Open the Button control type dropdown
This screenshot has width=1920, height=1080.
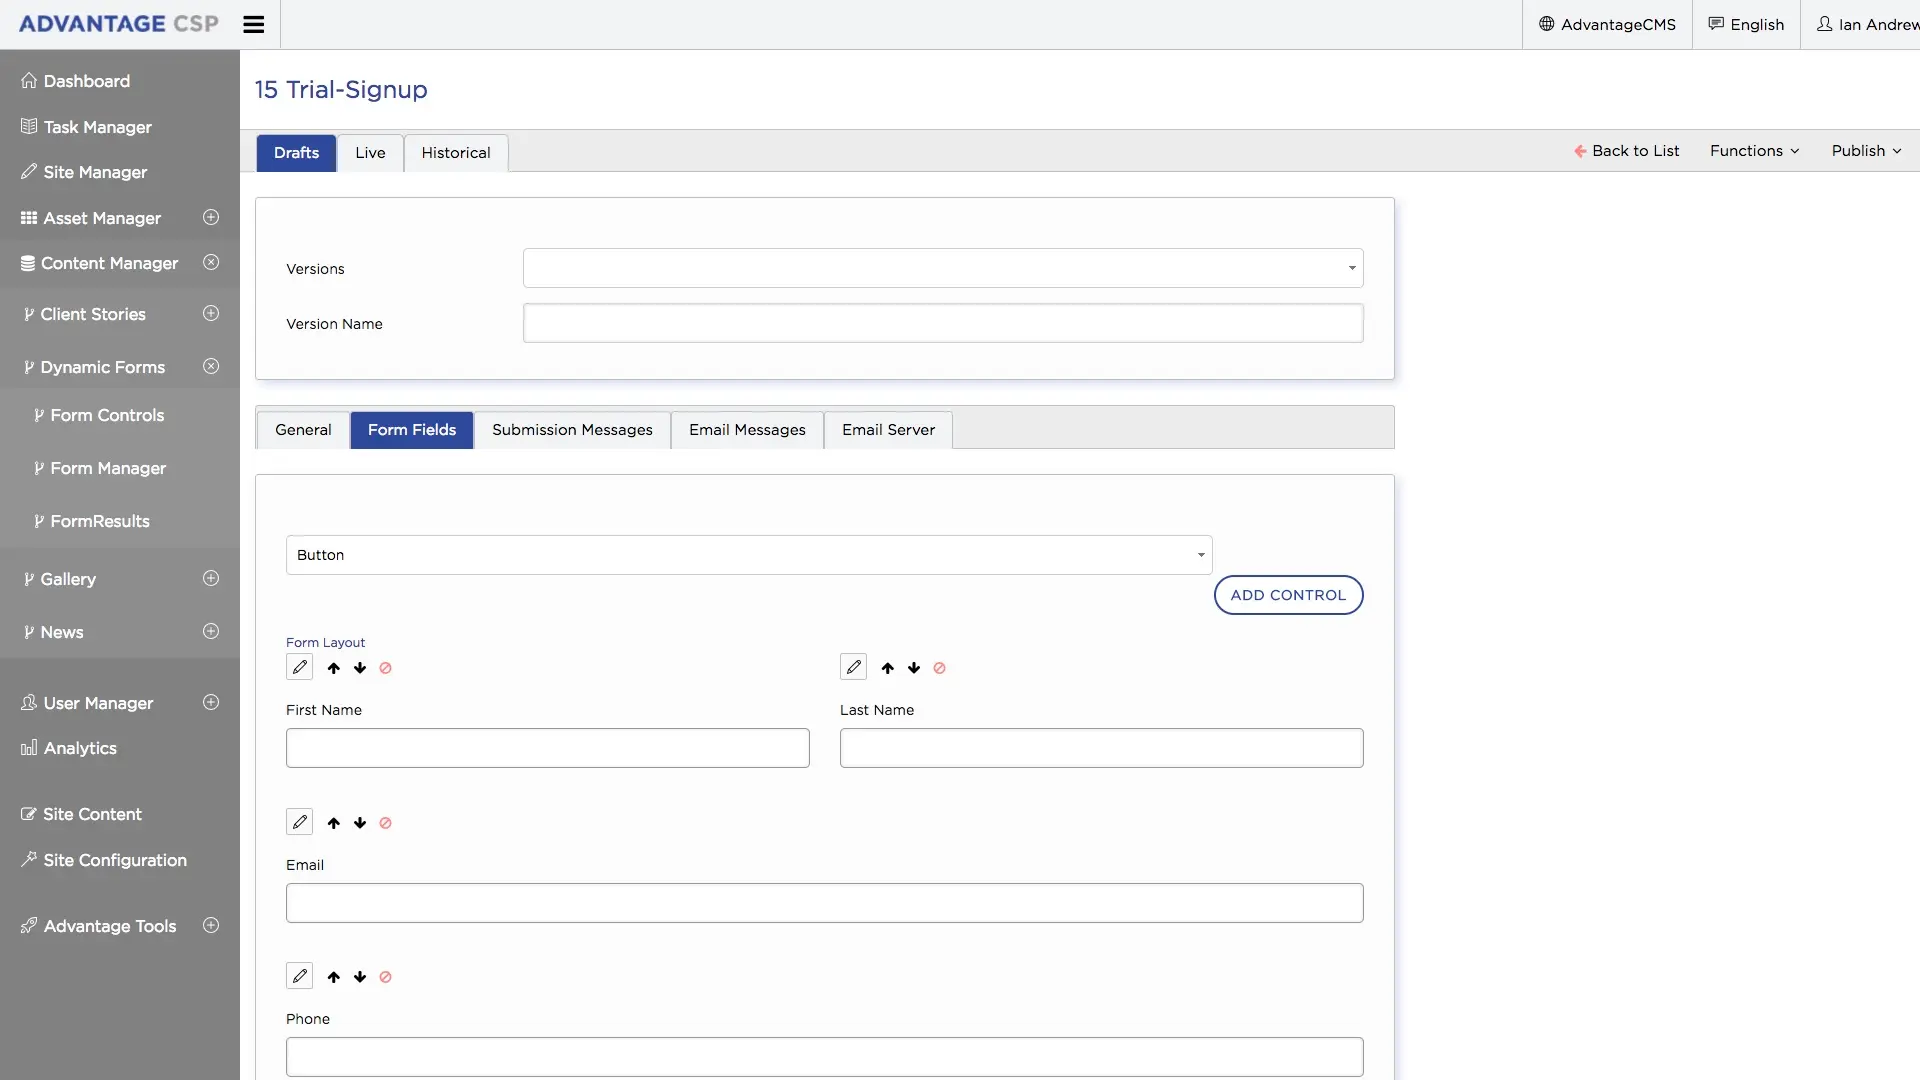click(x=748, y=555)
